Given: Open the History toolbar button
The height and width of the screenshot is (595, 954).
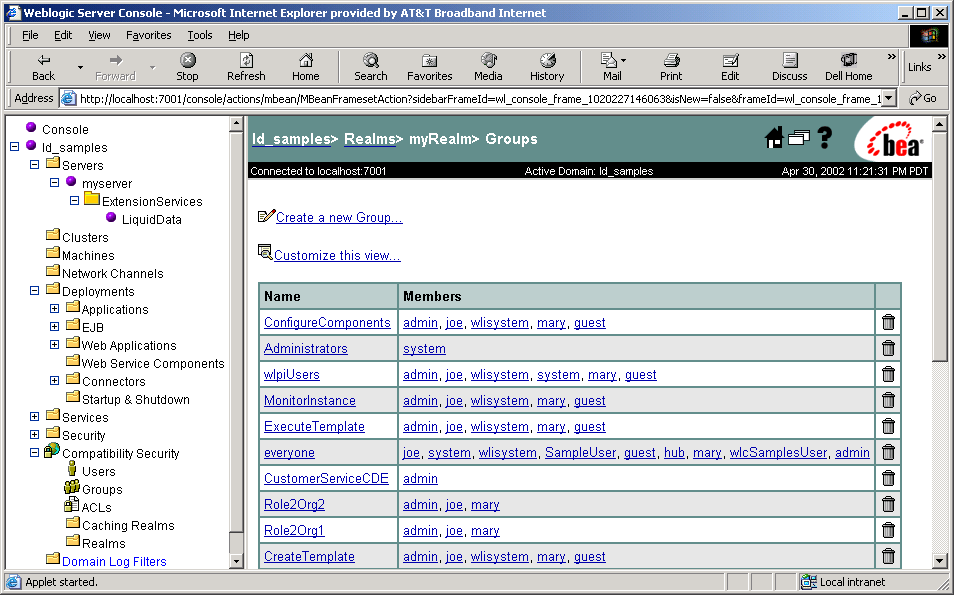Looking at the screenshot, I should pos(547,67).
